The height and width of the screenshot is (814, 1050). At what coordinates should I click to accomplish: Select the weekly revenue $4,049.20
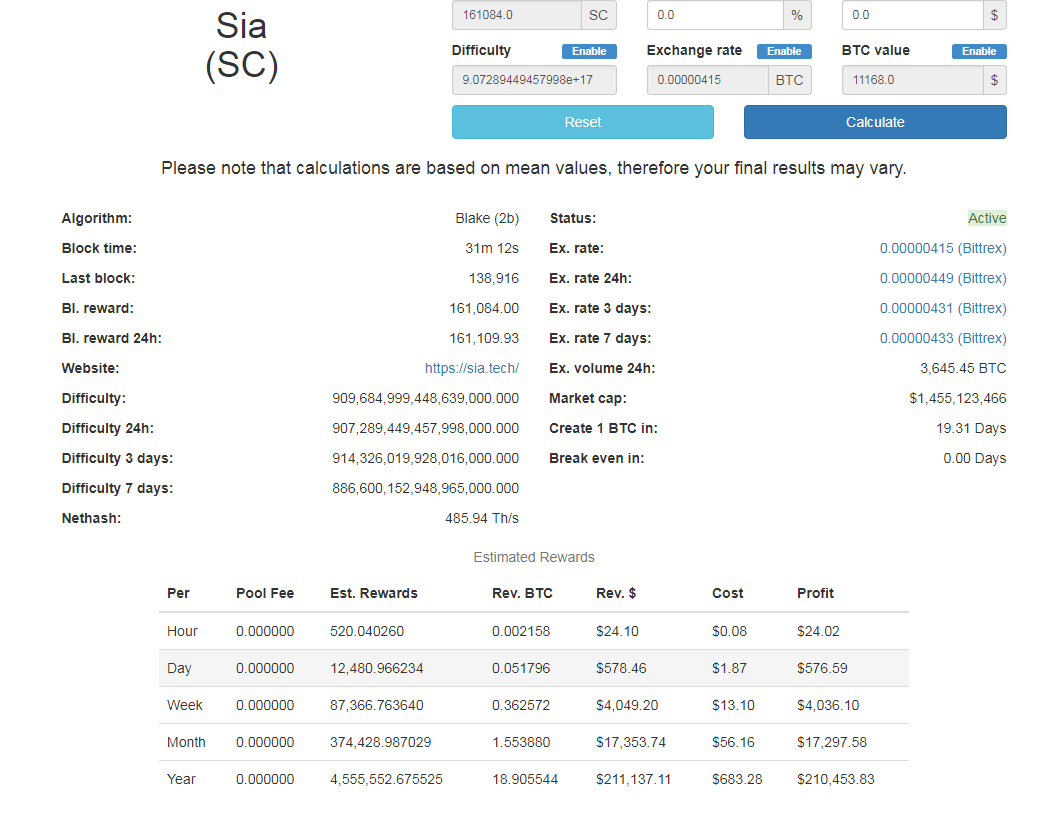click(627, 705)
